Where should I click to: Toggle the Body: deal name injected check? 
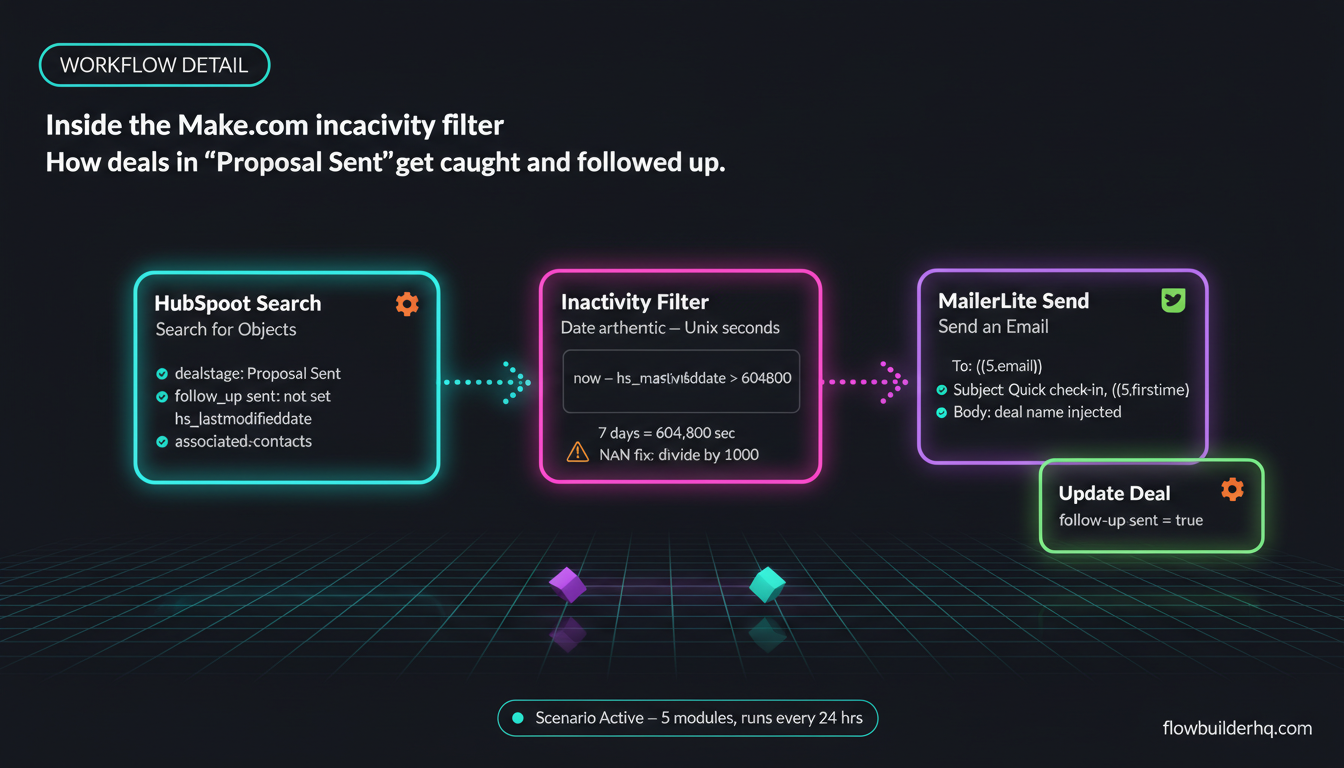(941, 412)
